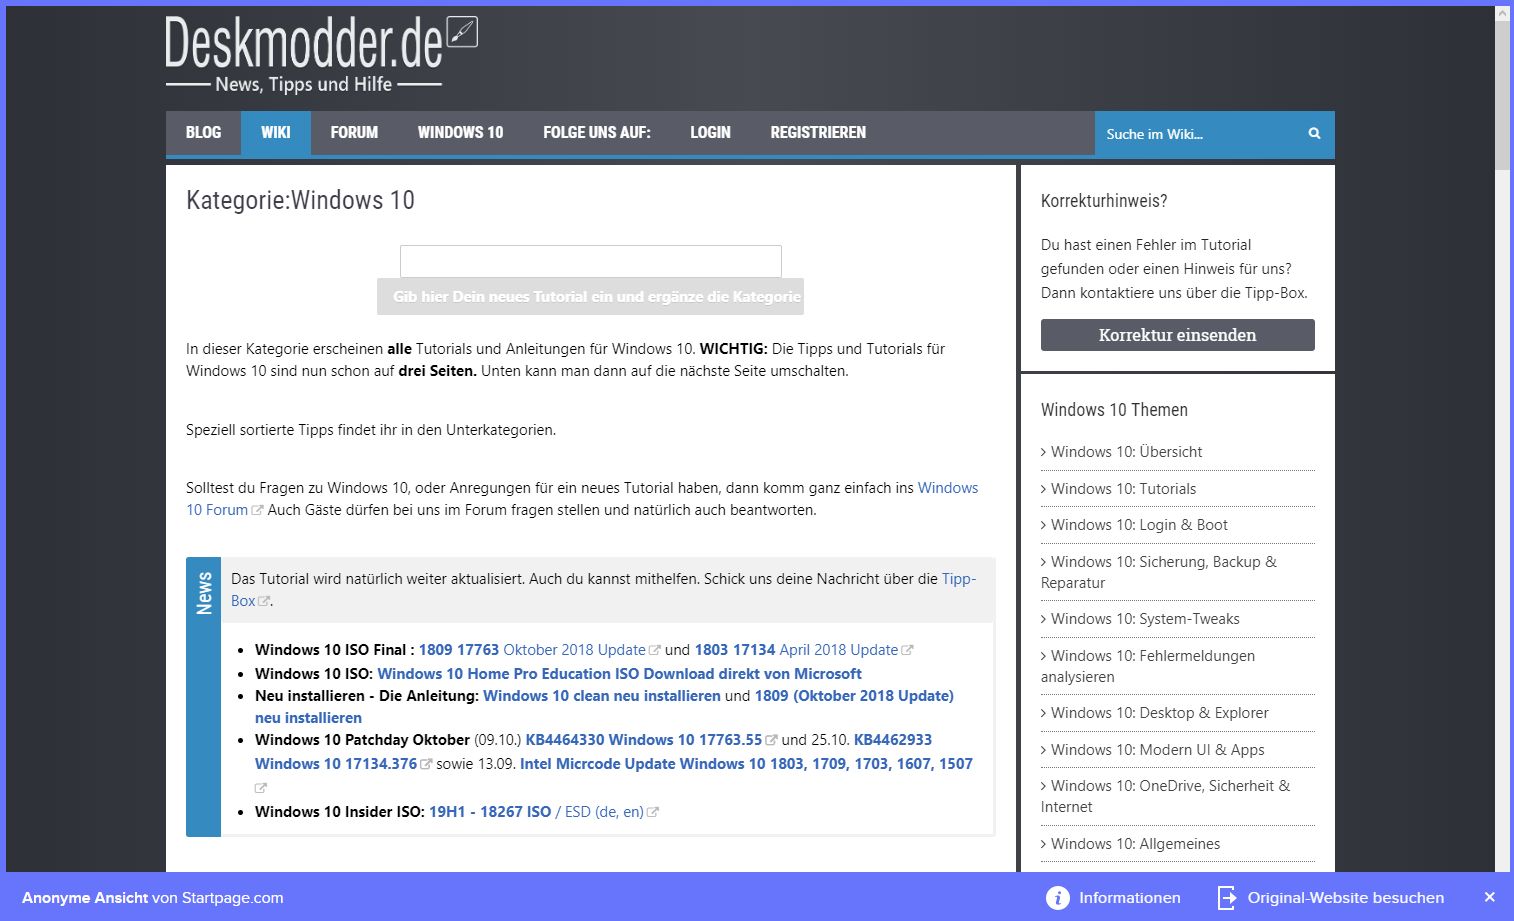Click the Original-Website besuchen exit icon
Image resolution: width=1514 pixels, height=921 pixels.
click(x=1226, y=898)
